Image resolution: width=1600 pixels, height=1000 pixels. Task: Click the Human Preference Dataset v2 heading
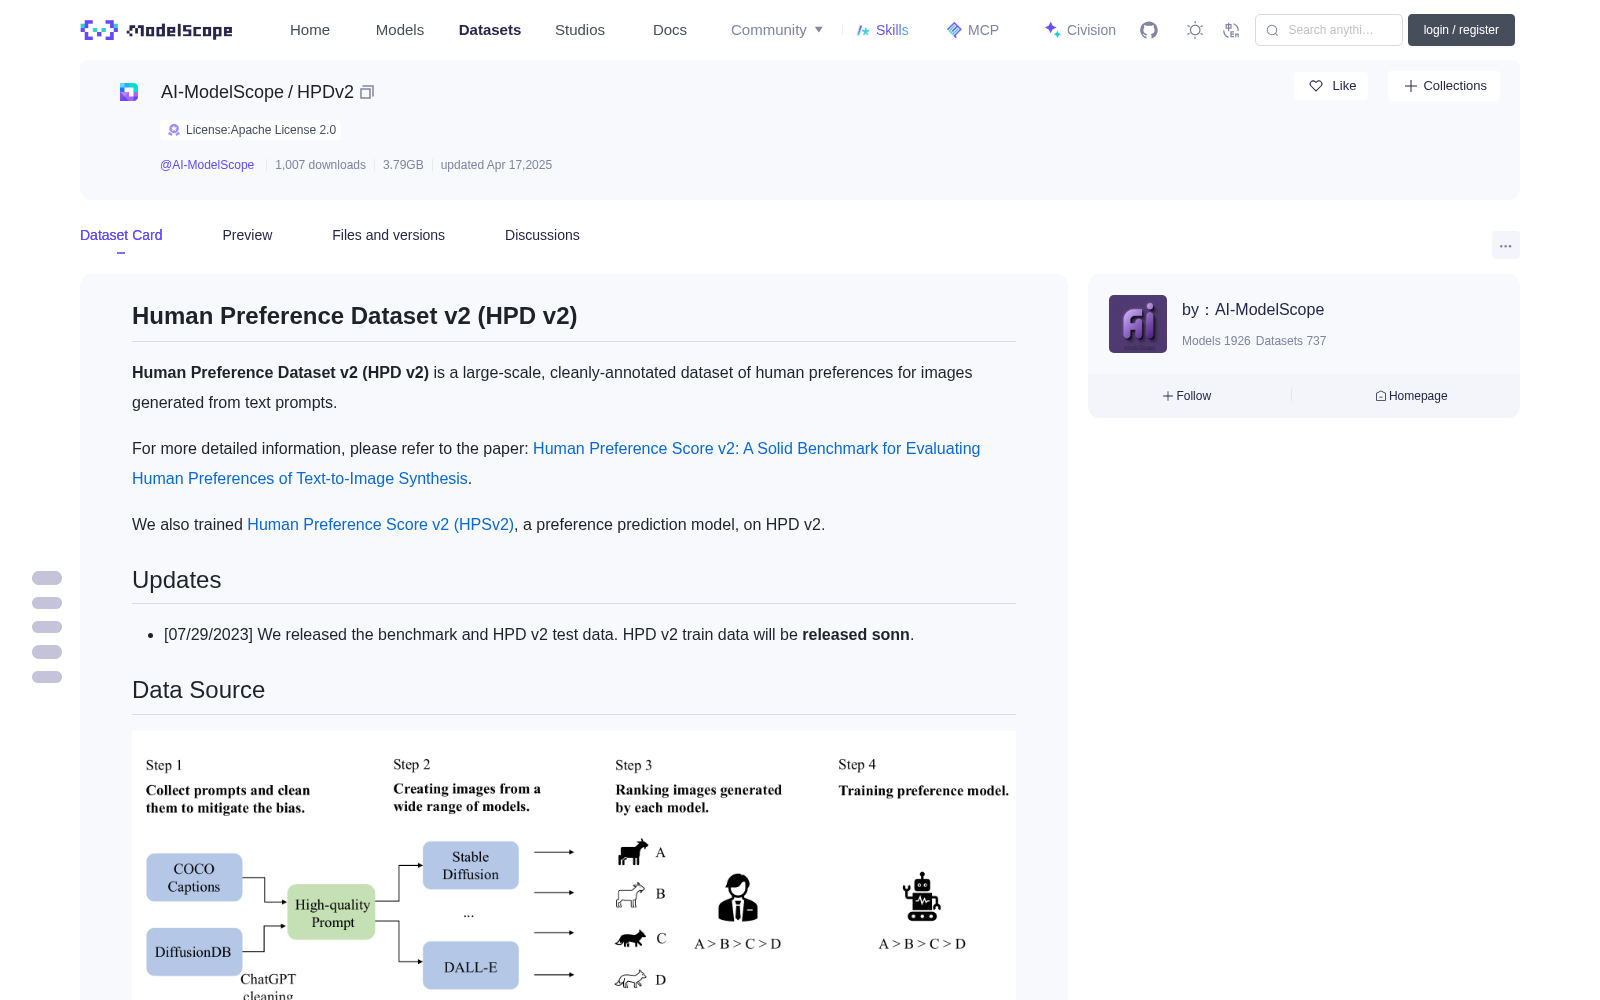pos(355,316)
